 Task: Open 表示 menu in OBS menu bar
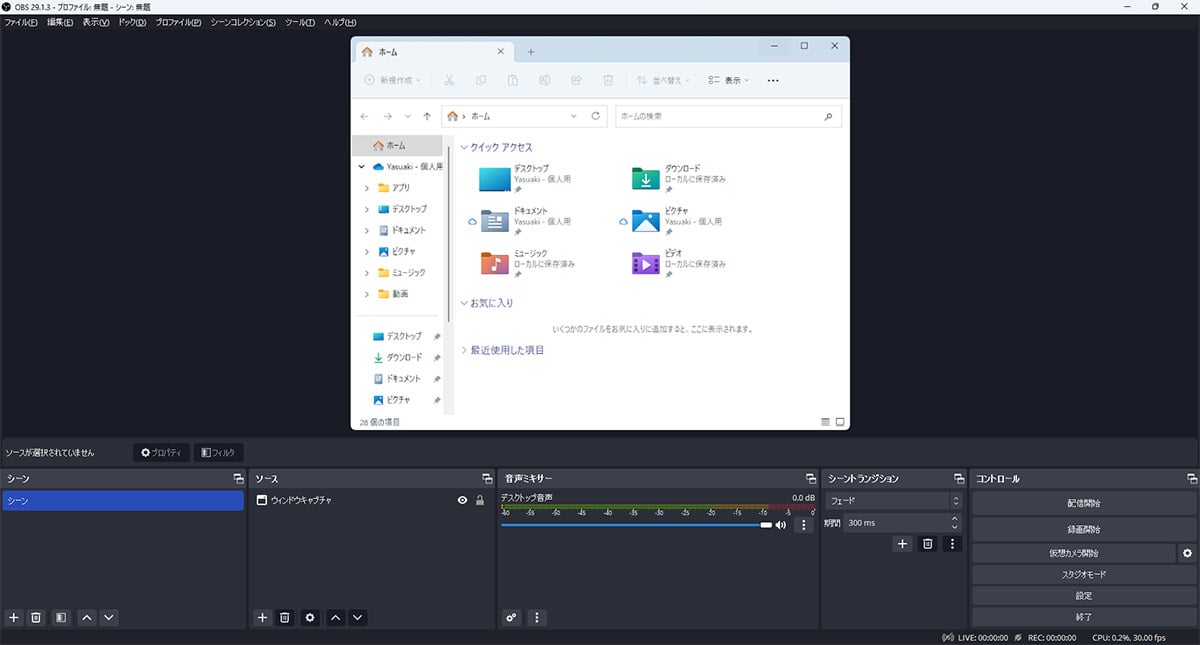(96, 22)
